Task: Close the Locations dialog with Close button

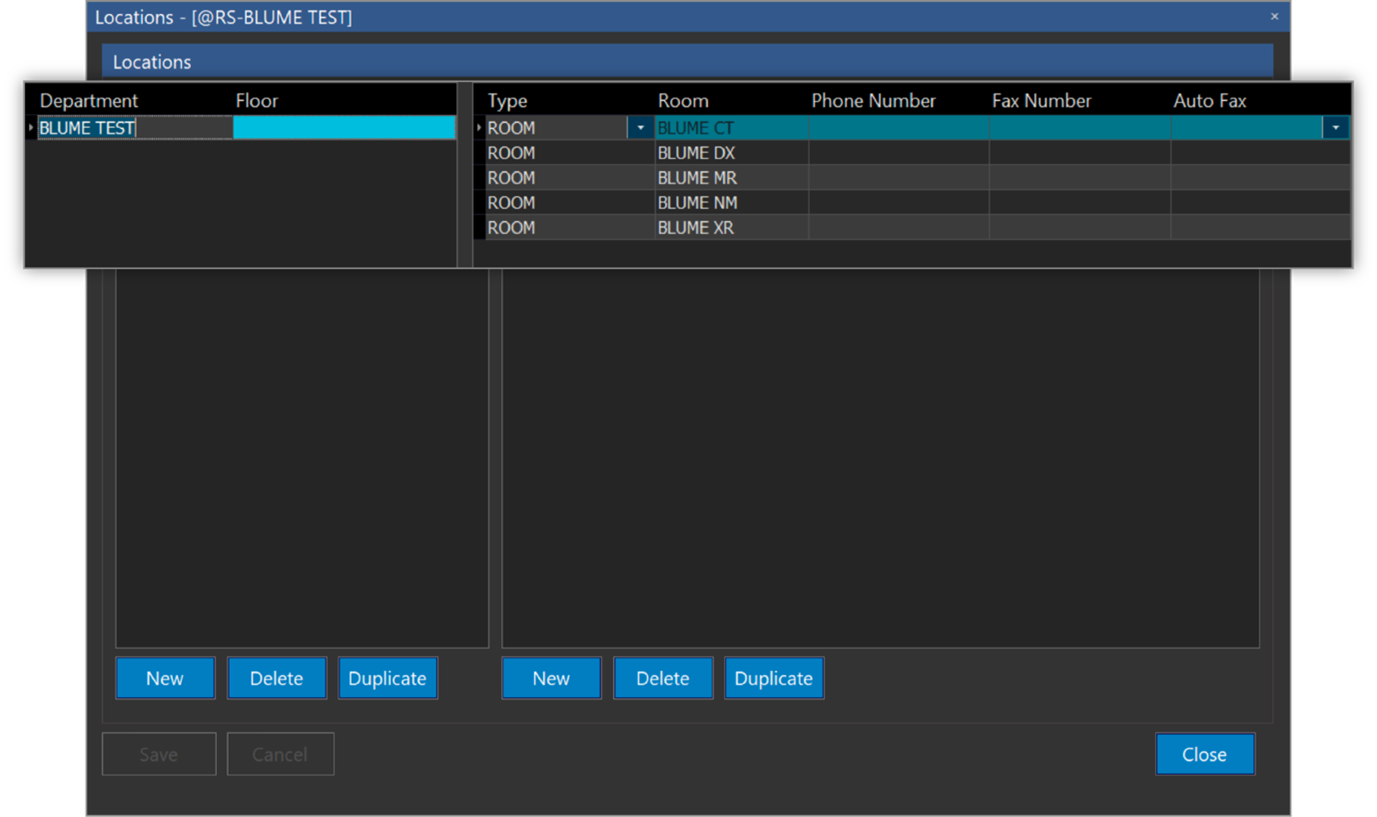Action: pyautogui.click(x=1204, y=754)
